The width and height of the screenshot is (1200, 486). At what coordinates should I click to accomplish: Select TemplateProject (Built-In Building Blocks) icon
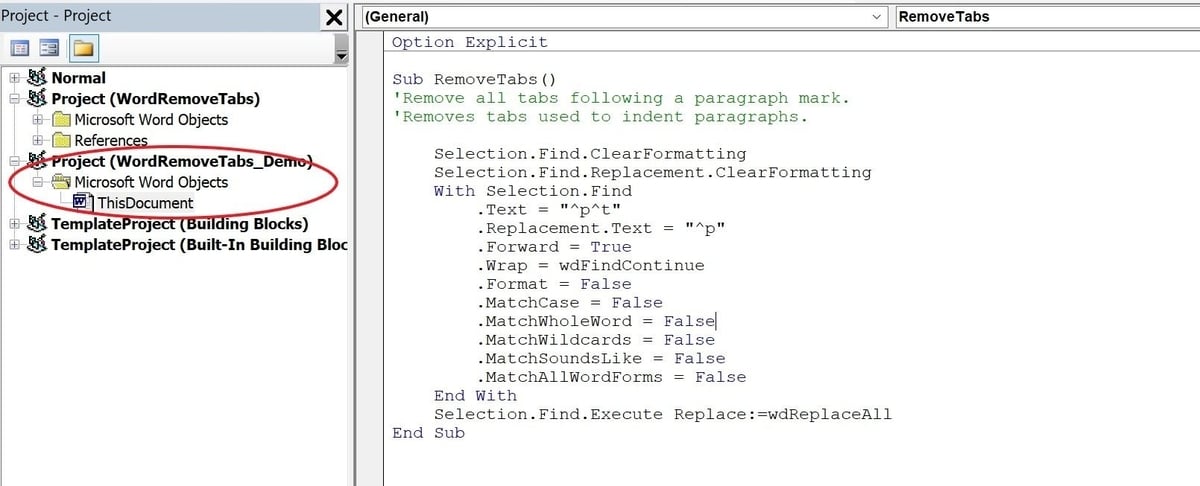[37, 245]
